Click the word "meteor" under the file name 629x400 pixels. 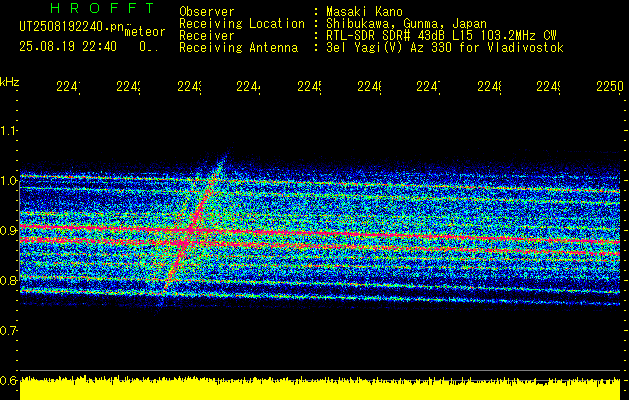145,32
